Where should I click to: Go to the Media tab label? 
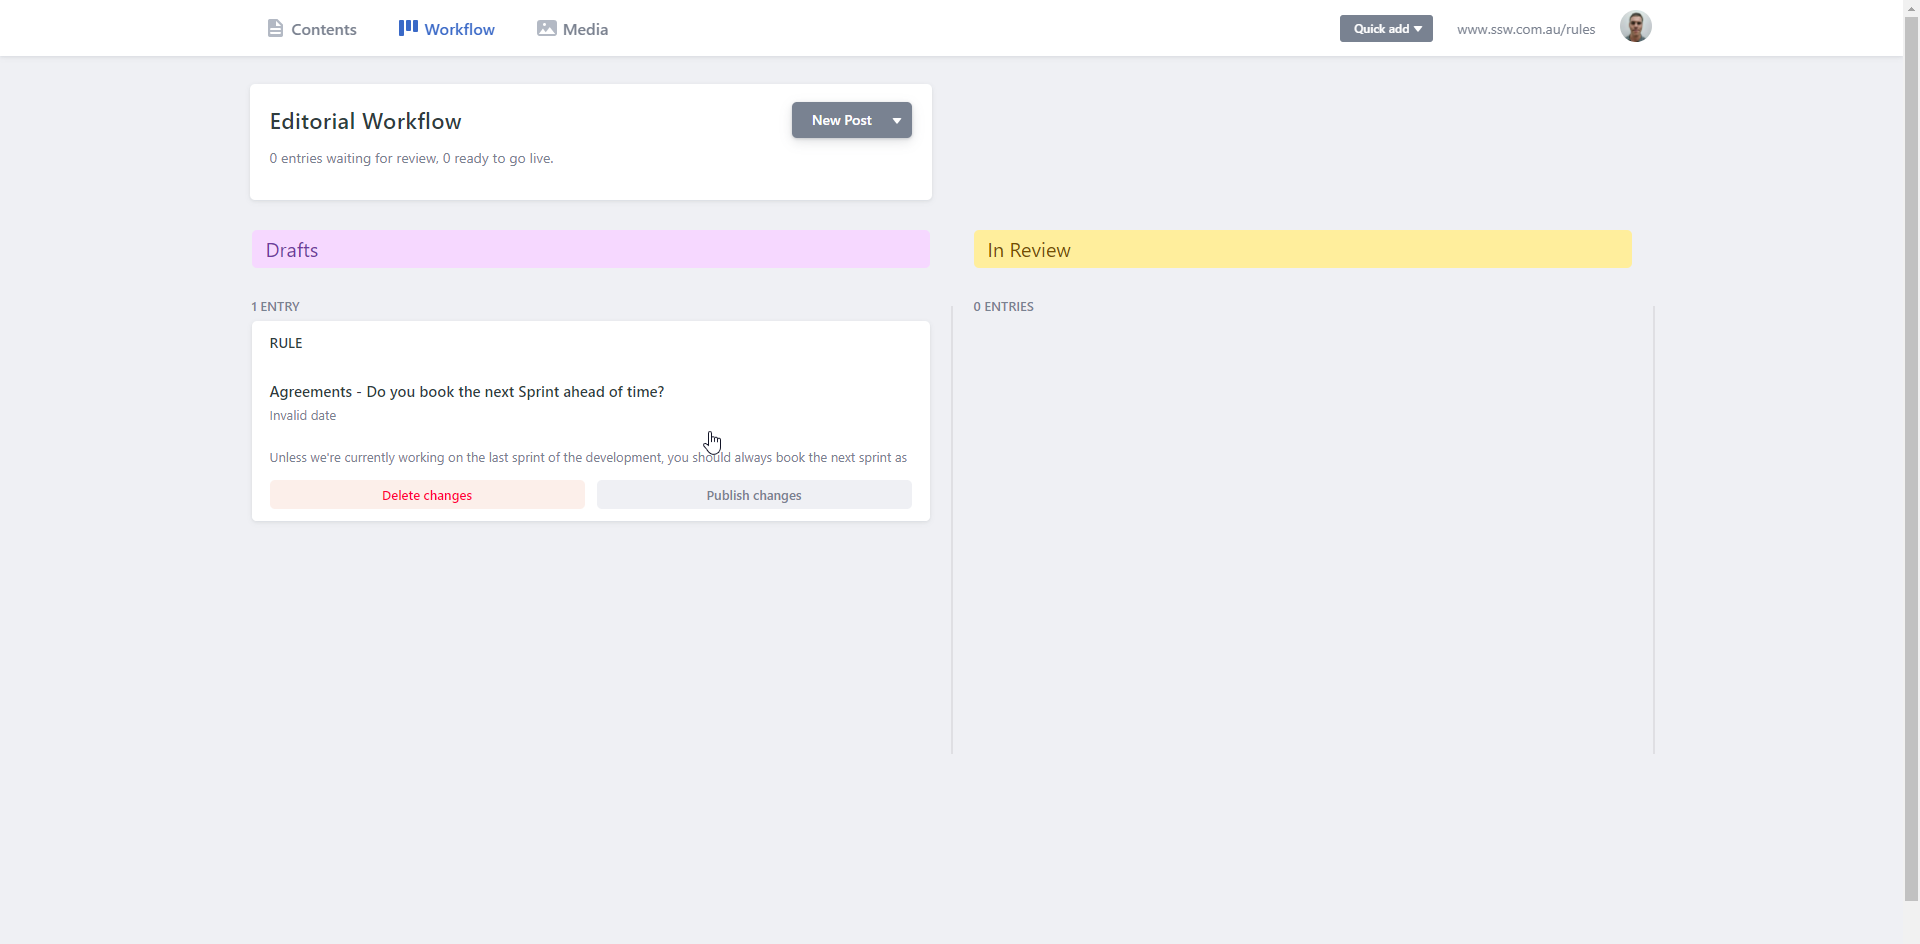tap(585, 30)
